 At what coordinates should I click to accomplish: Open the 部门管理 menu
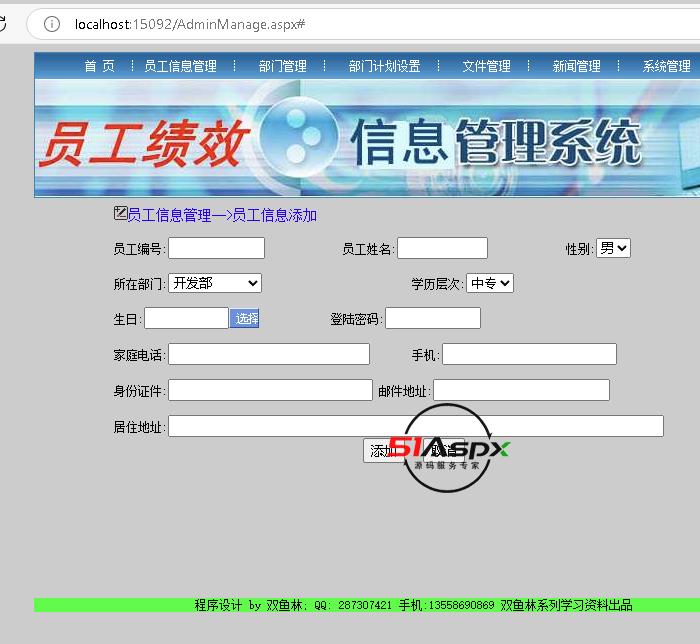pyautogui.click(x=283, y=66)
